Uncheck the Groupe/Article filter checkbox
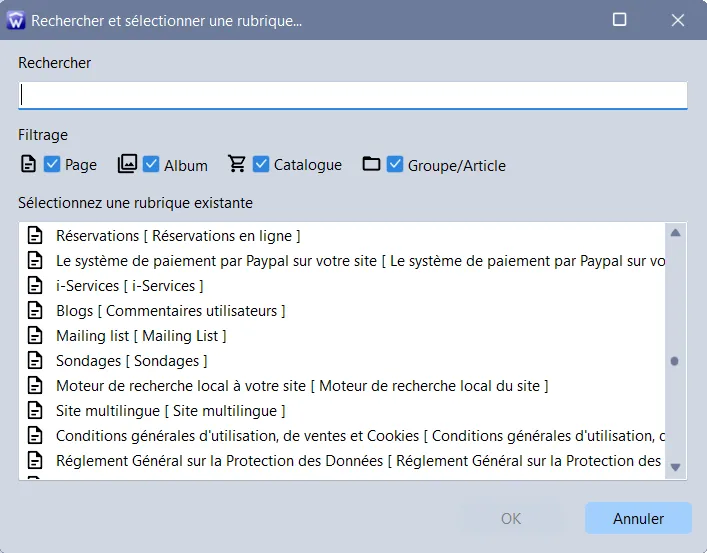Image resolution: width=707 pixels, height=553 pixels. tap(395, 164)
